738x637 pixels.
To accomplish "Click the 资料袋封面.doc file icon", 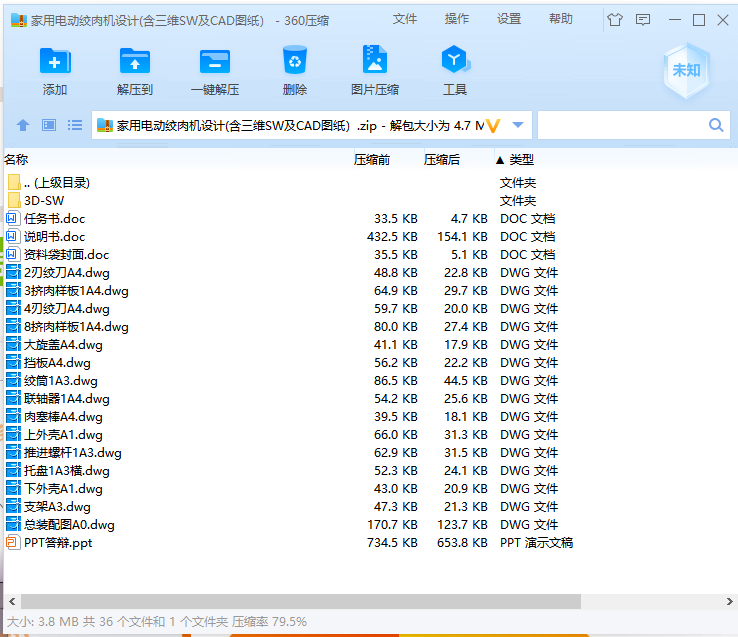I will [x=13, y=255].
